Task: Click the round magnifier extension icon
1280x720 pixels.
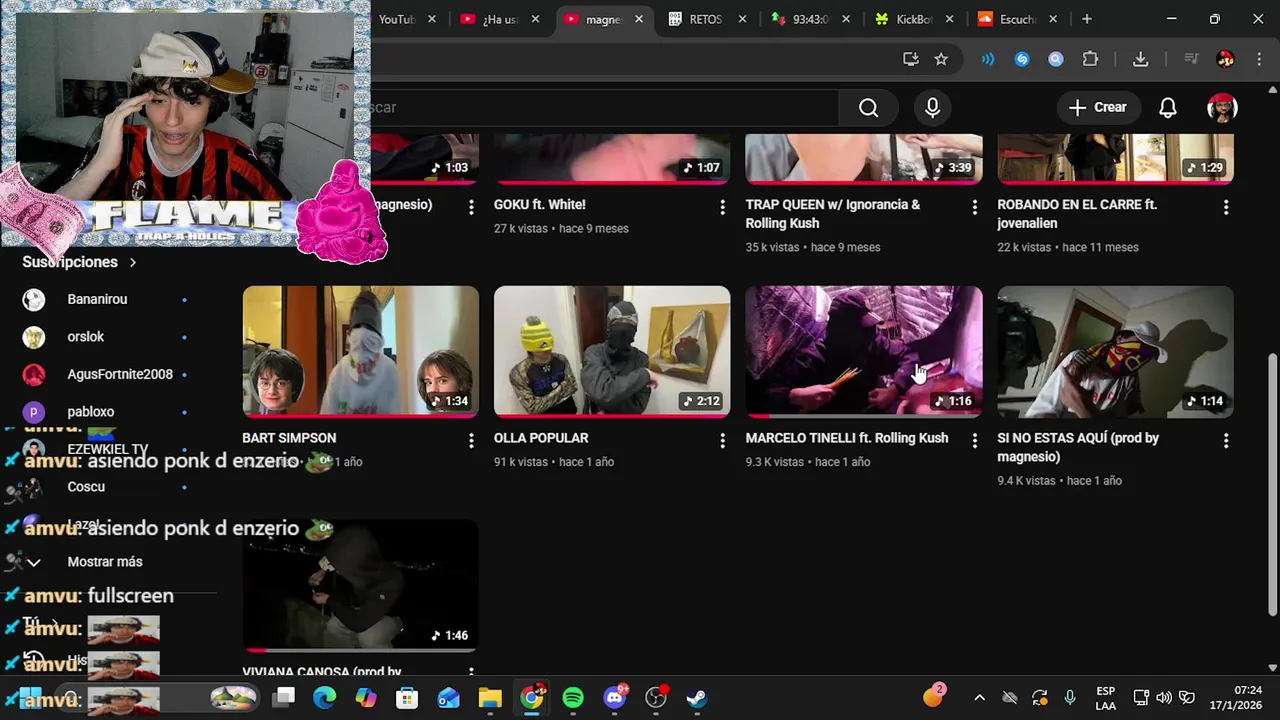Action: (x=1056, y=59)
